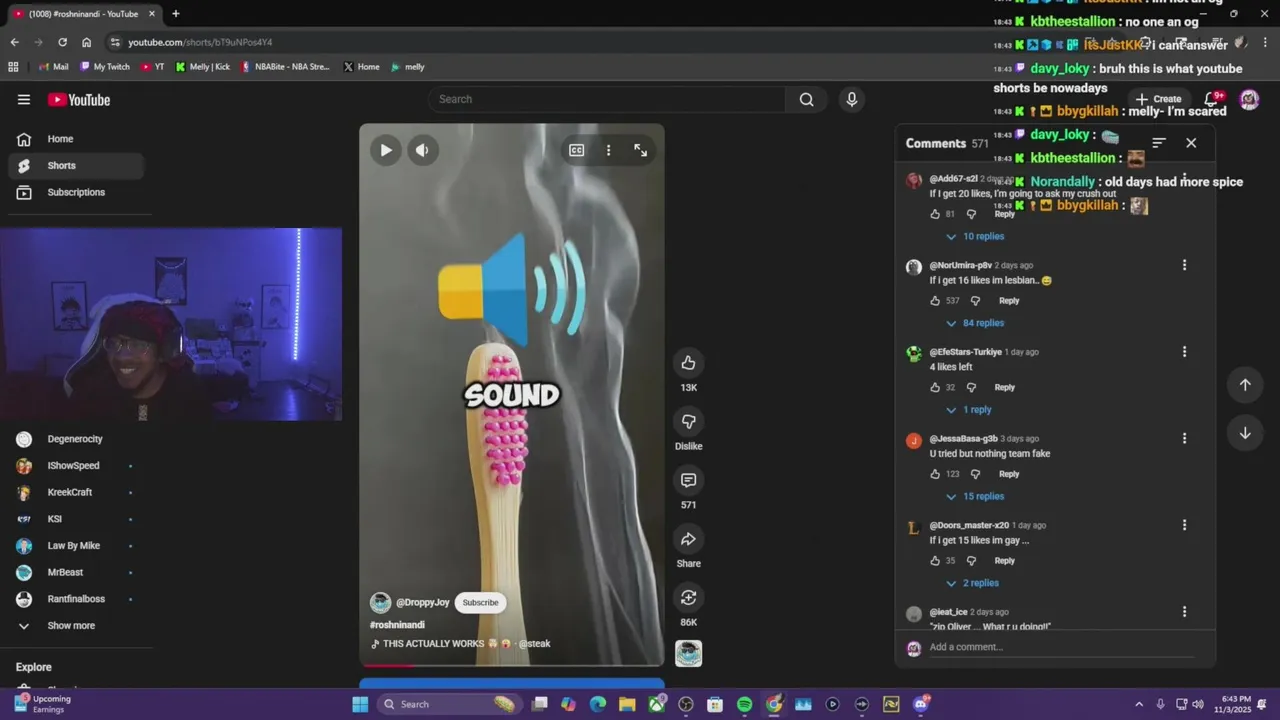Reply to @EfeStars-Turkiye's comment

click(1004, 387)
